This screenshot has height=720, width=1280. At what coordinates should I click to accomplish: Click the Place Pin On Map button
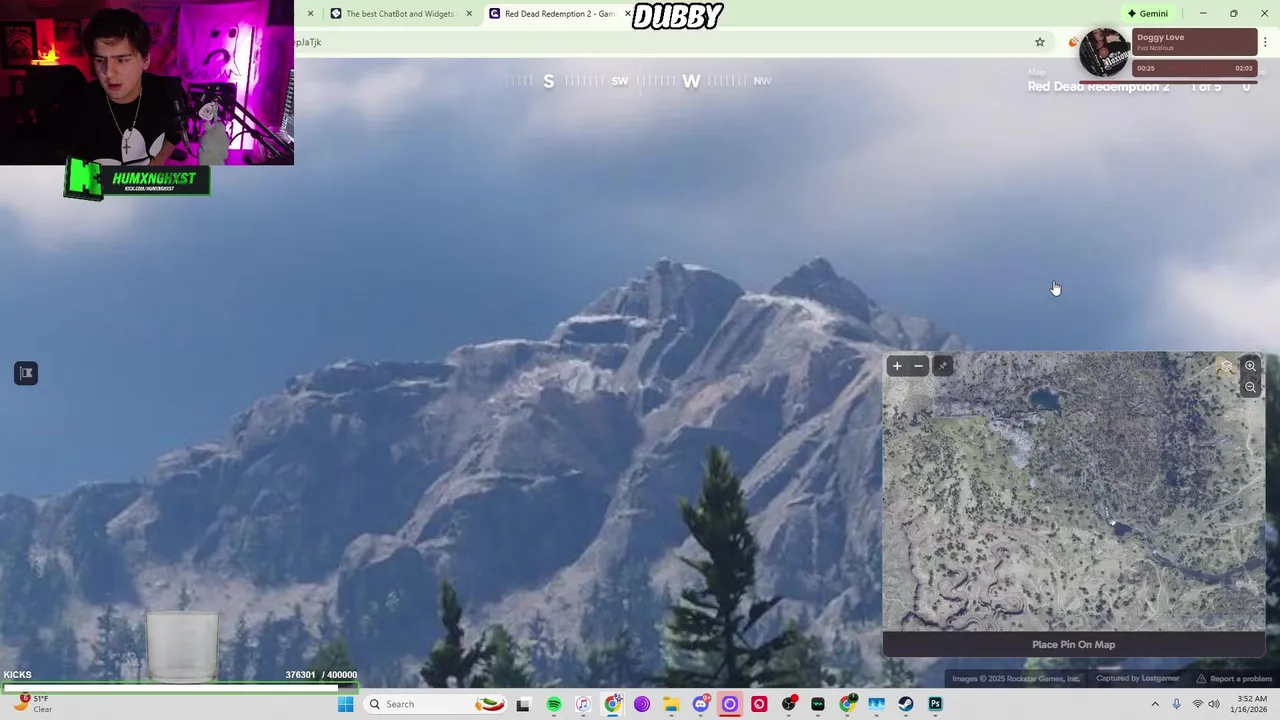1073,644
